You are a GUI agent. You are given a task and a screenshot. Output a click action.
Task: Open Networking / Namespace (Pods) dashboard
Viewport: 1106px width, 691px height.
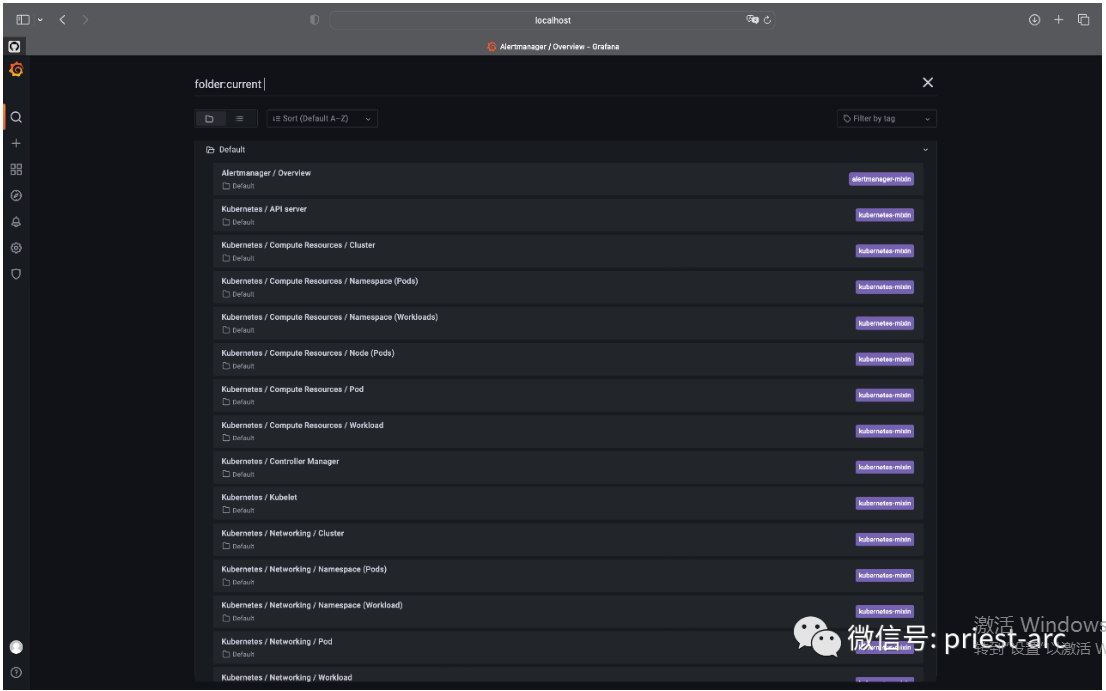point(568,575)
